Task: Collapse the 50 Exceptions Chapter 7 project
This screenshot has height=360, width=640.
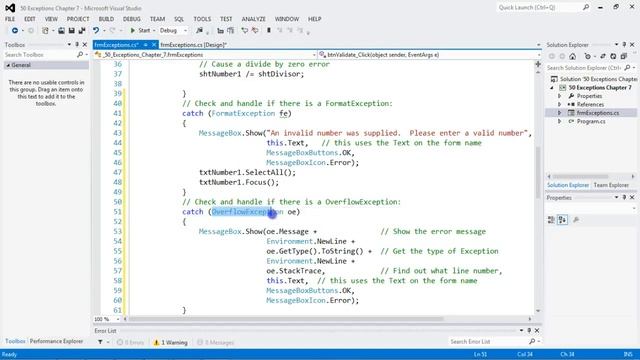Action: pyautogui.click(x=552, y=88)
